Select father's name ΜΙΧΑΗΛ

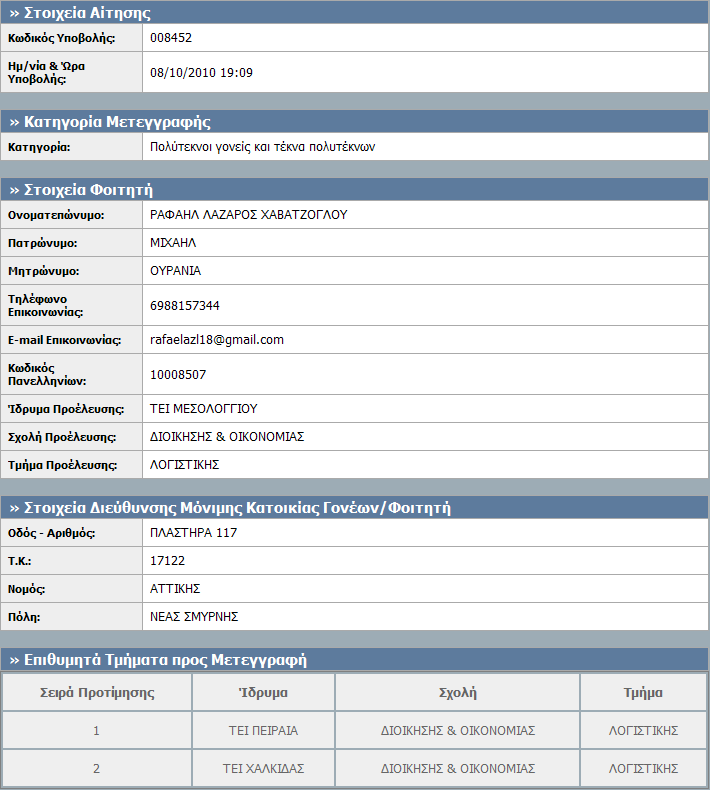[173, 243]
